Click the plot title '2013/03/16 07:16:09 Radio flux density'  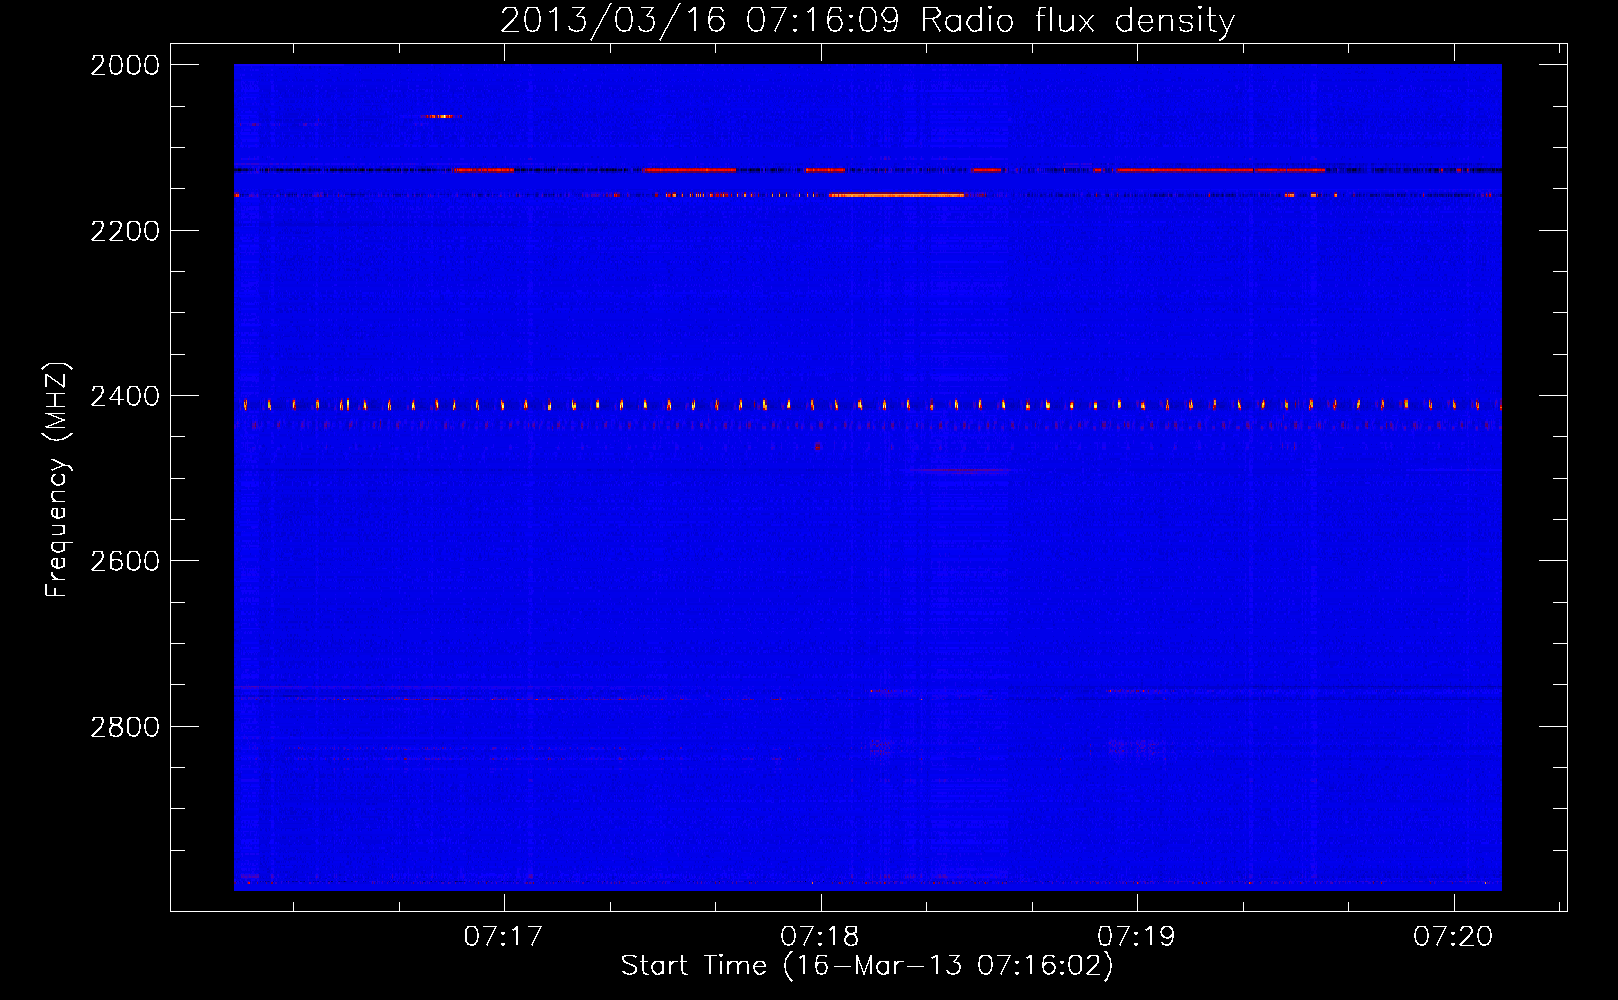coord(867,20)
